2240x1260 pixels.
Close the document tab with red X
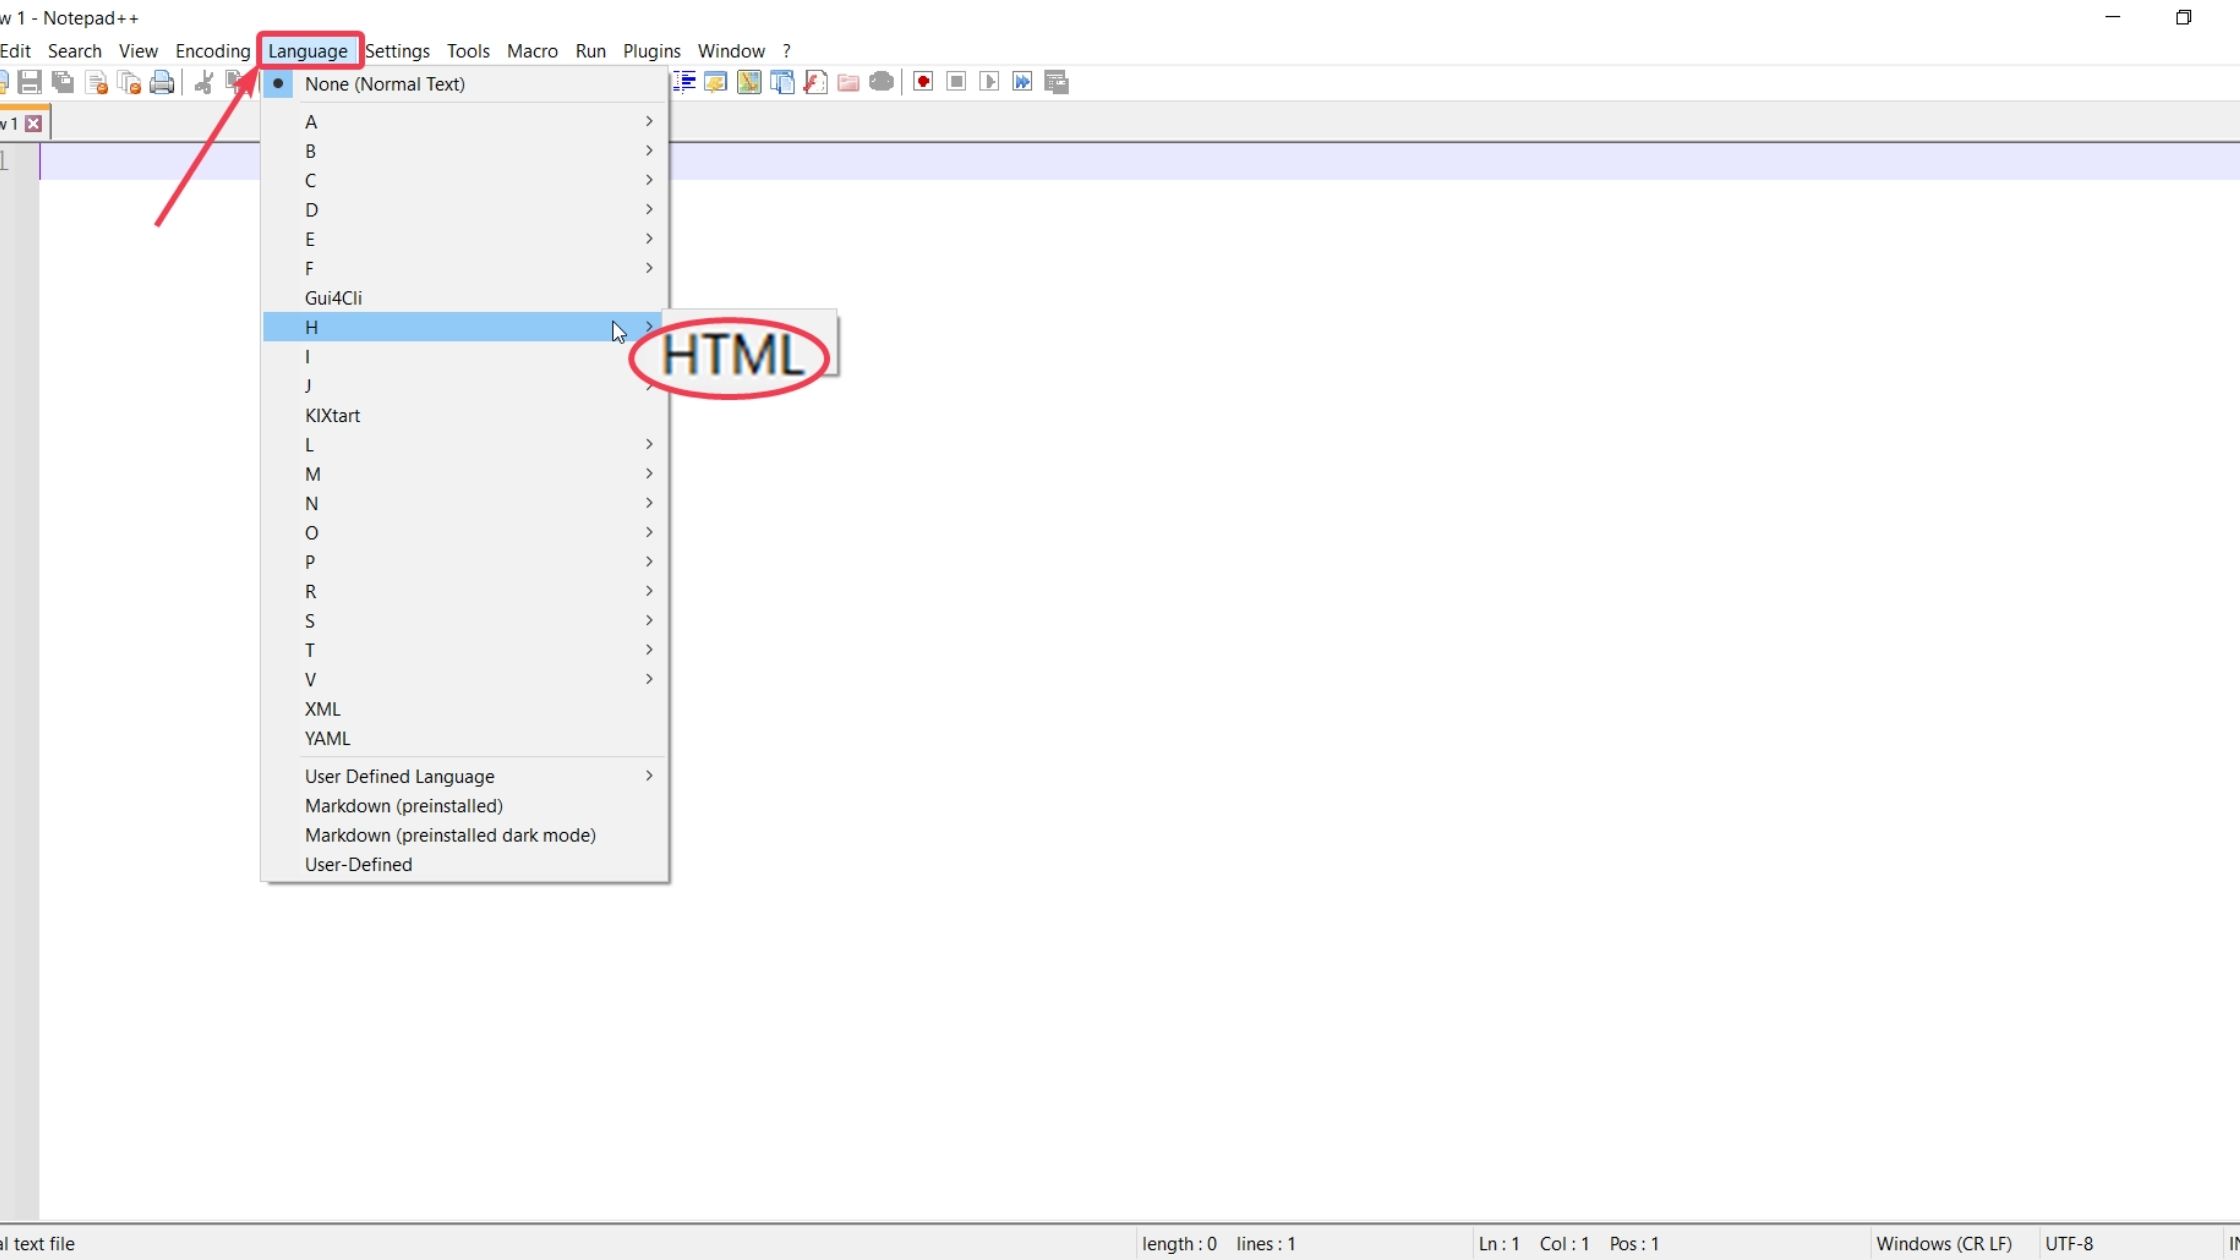[x=34, y=123]
